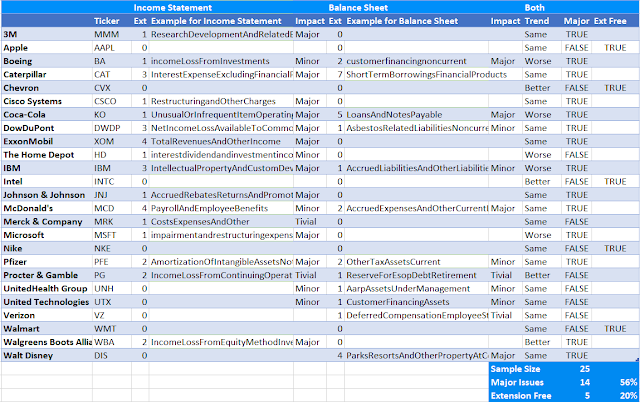Select the incomeLossFromInvestments cell
The width and height of the screenshot is (640, 402).
221,61
